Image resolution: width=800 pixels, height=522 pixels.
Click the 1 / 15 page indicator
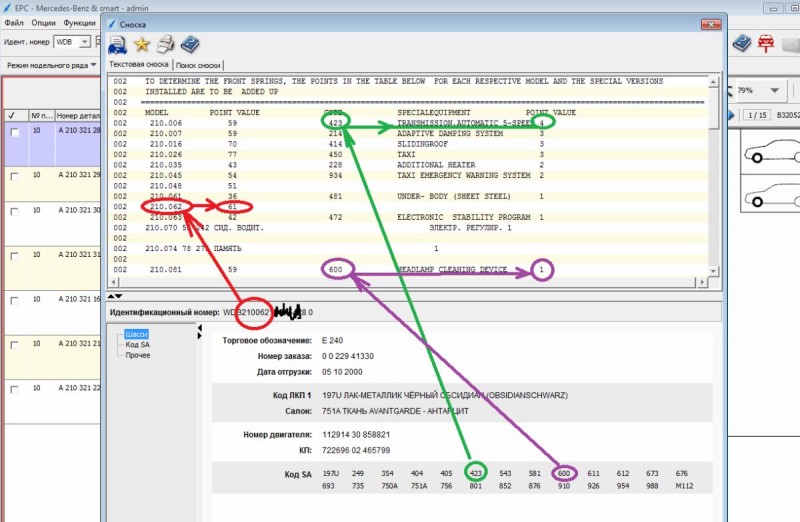757,115
